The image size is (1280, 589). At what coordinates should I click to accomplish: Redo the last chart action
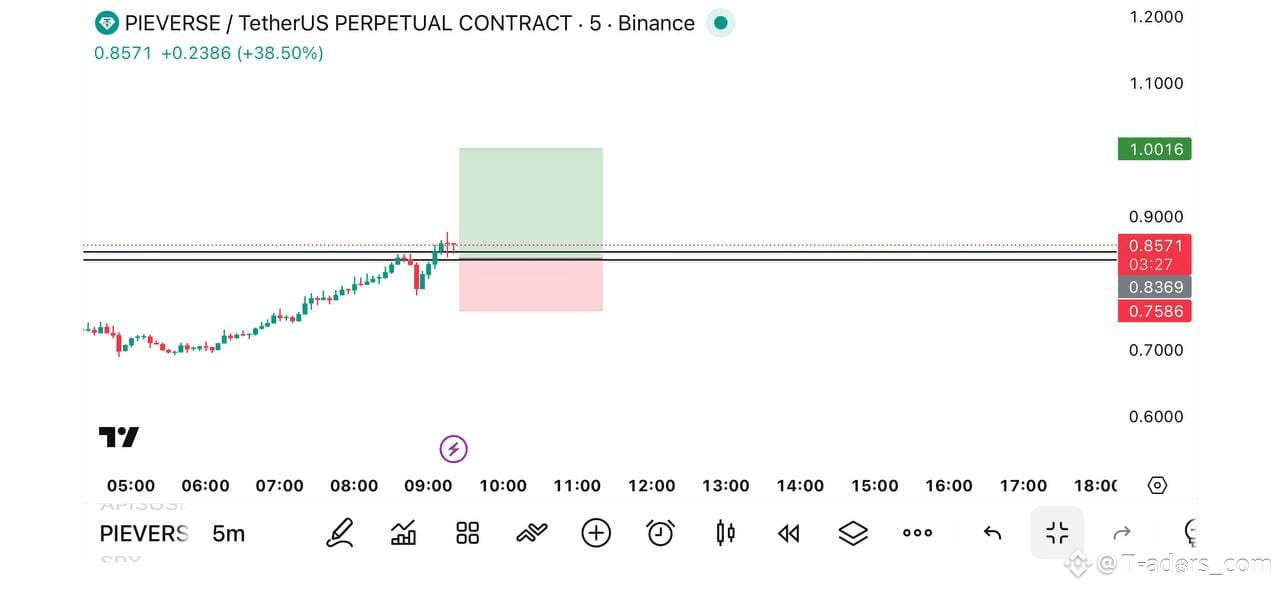point(1122,533)
